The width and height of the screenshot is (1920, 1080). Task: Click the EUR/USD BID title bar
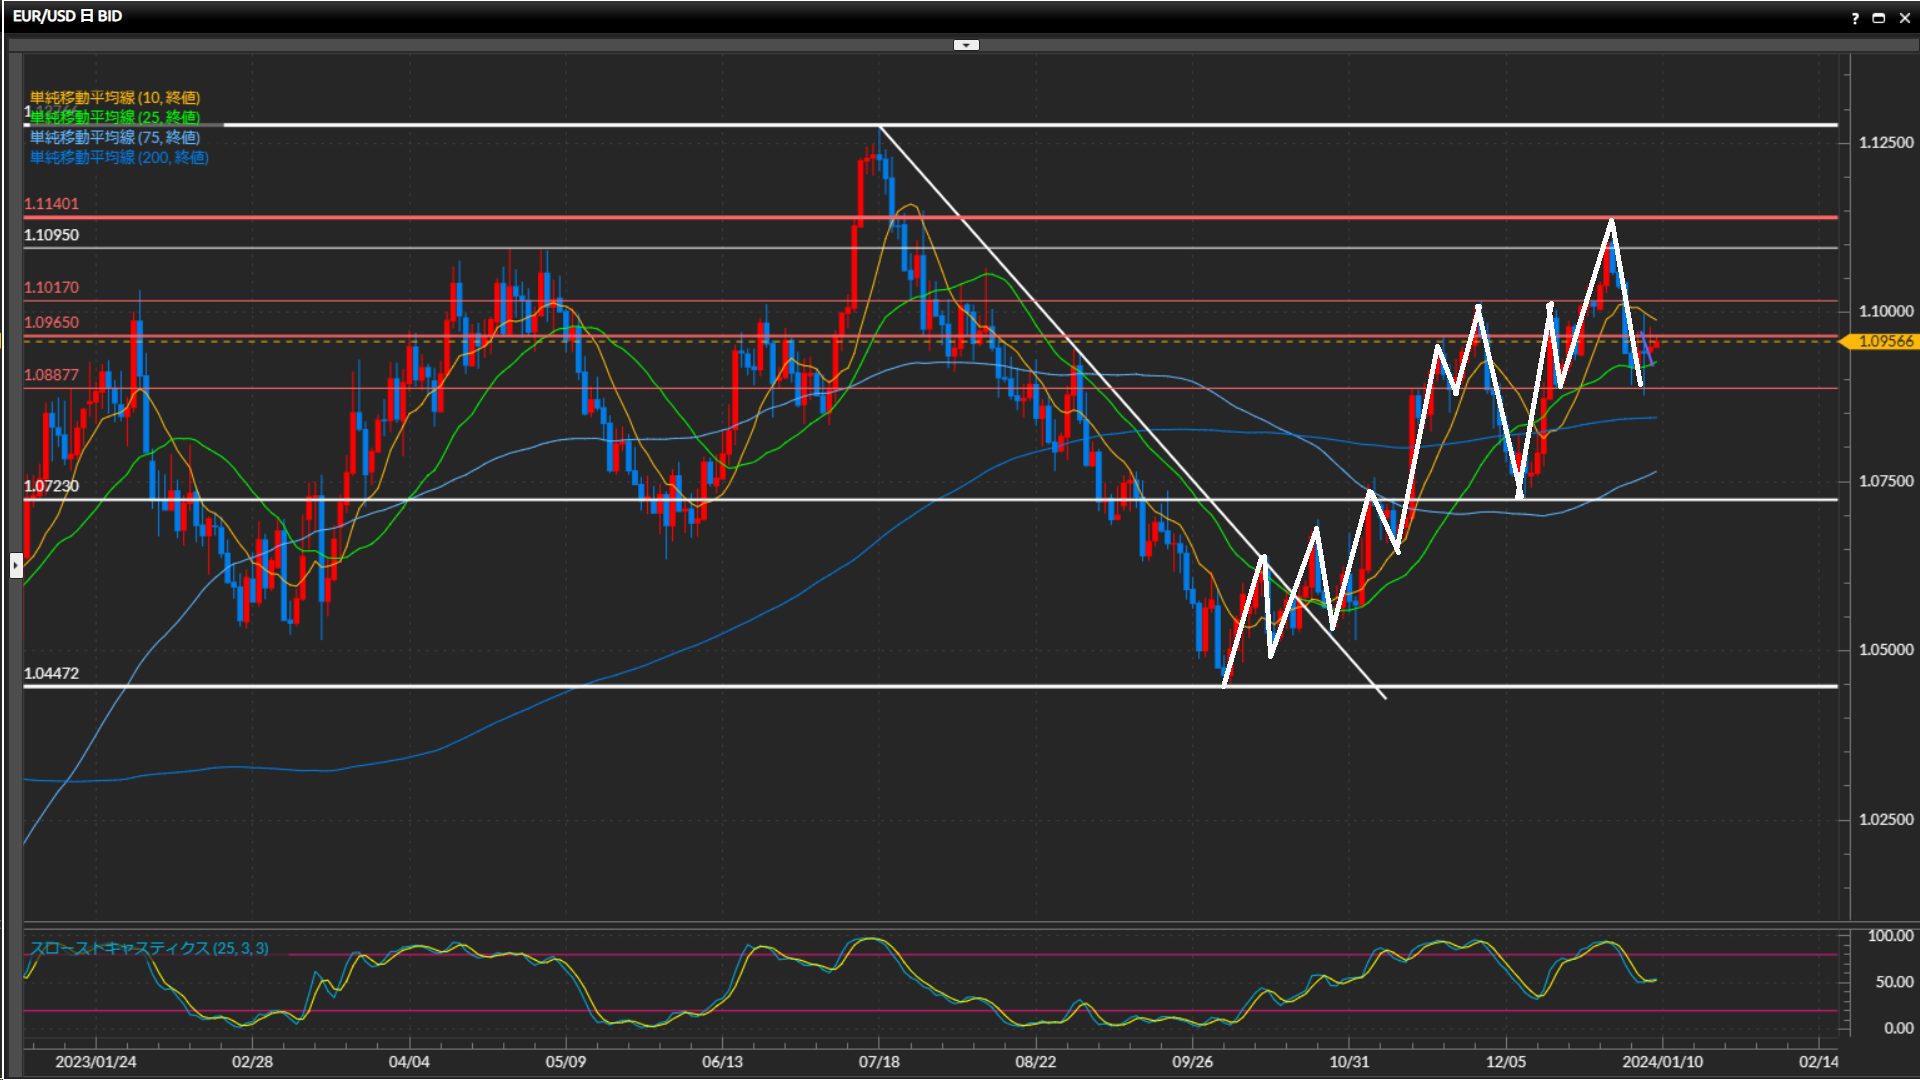(68, 17)
